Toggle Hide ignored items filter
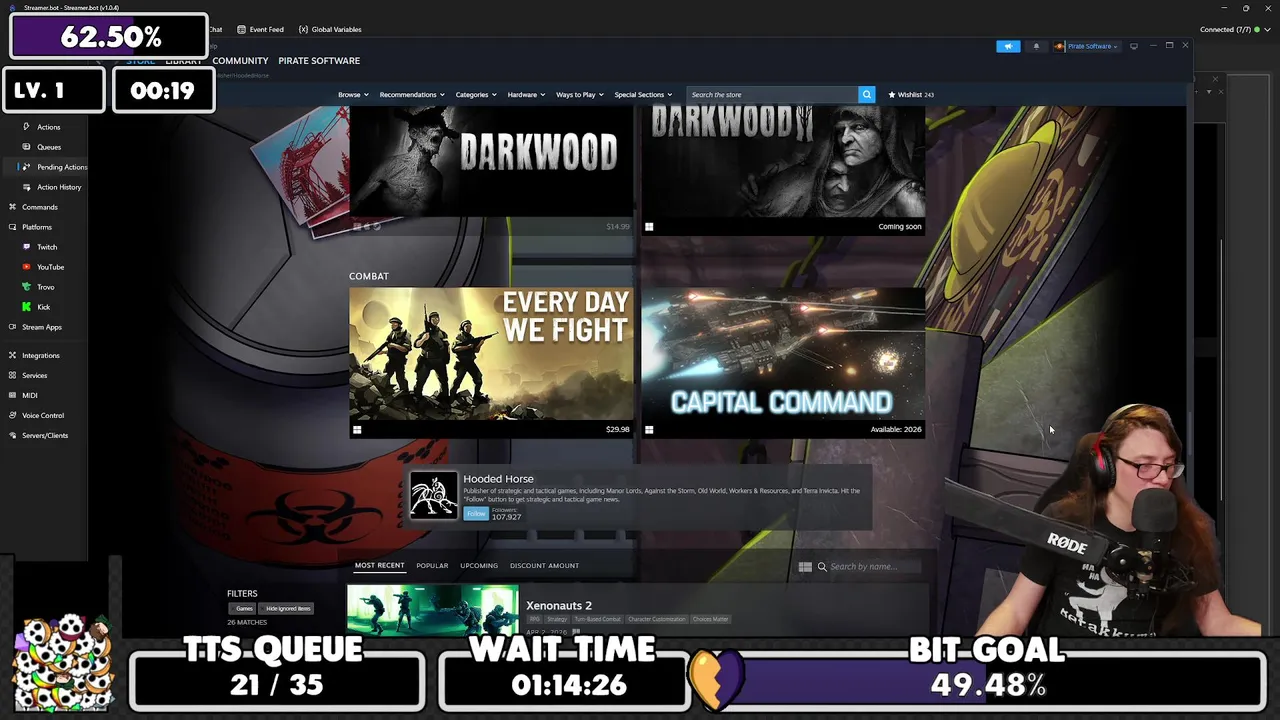 point(288,608)
